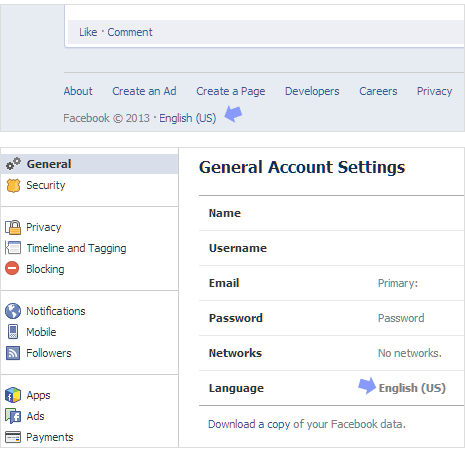465x456 pixels.
Task: Open Notifications settings
Action: click(x=56, y=311)
